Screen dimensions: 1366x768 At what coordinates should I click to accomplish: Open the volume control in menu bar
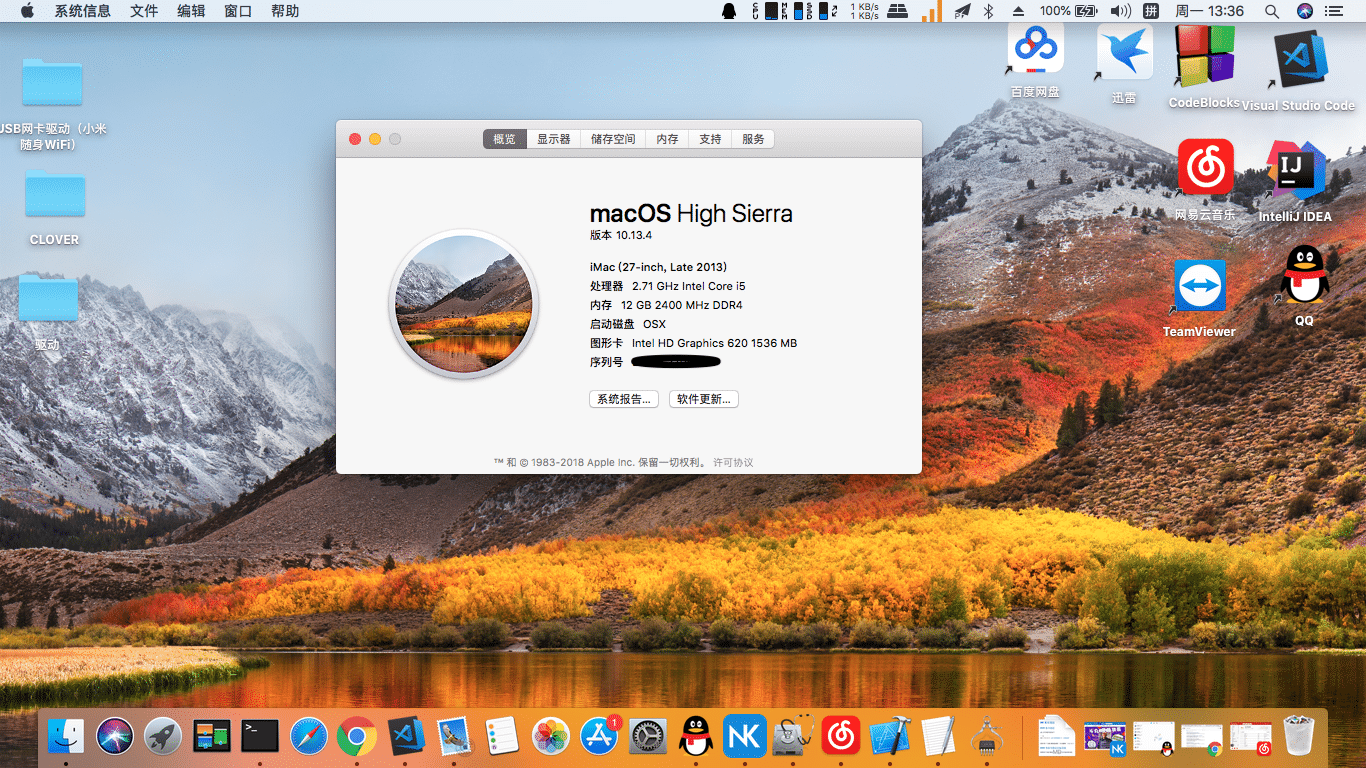click(x=1121, y=11)
